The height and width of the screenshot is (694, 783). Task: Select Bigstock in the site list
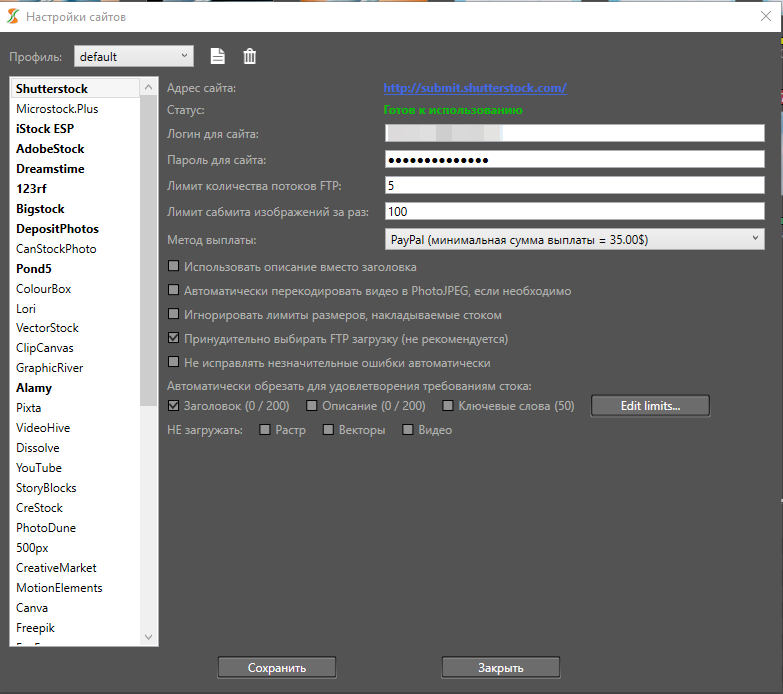click(75, 209)
